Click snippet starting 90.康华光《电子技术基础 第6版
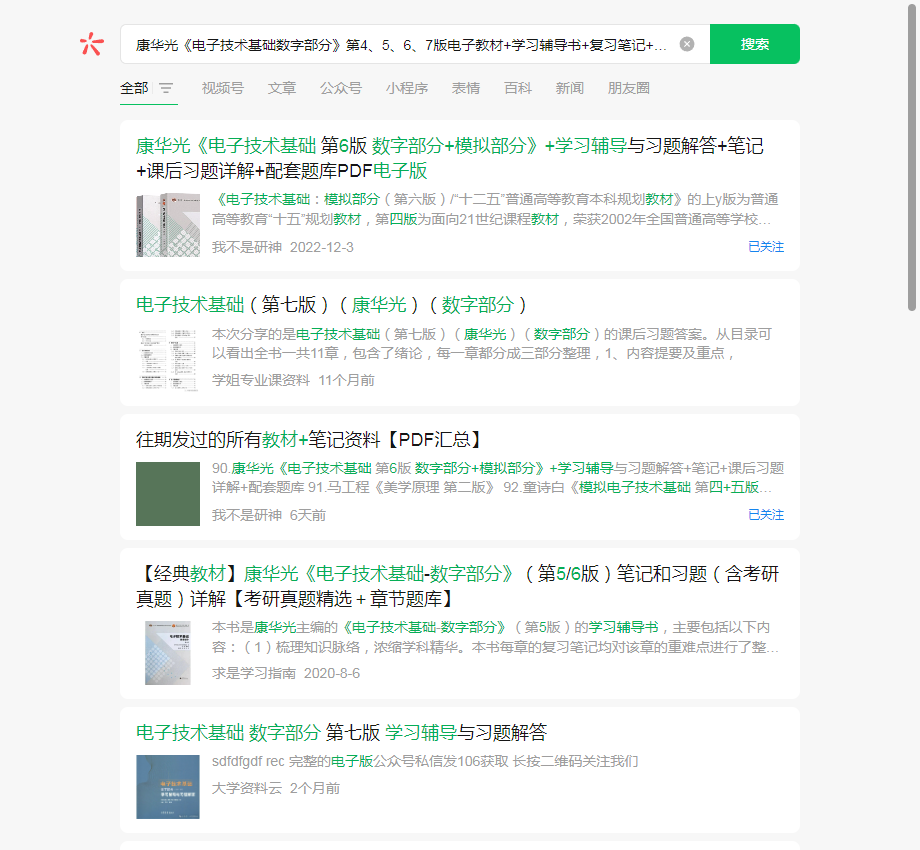920x850 pixels. (498, 478)
